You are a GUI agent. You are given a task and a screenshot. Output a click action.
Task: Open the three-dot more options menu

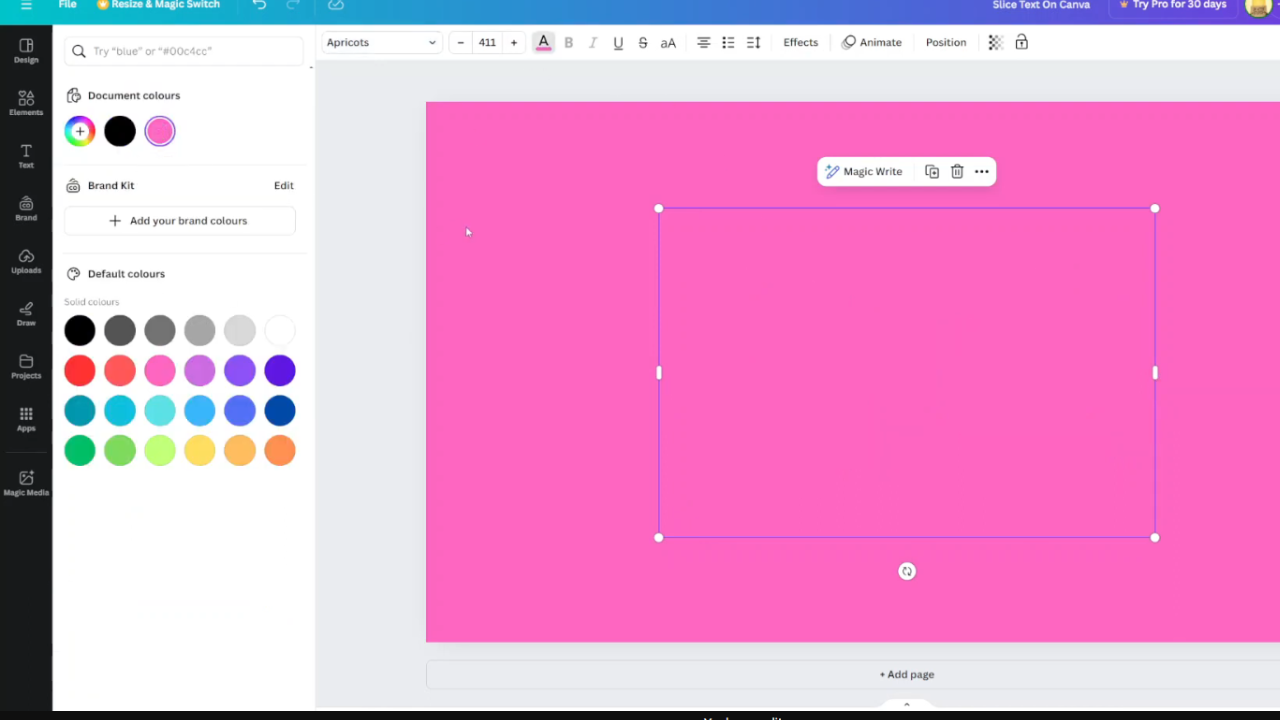tap(982, 172)
